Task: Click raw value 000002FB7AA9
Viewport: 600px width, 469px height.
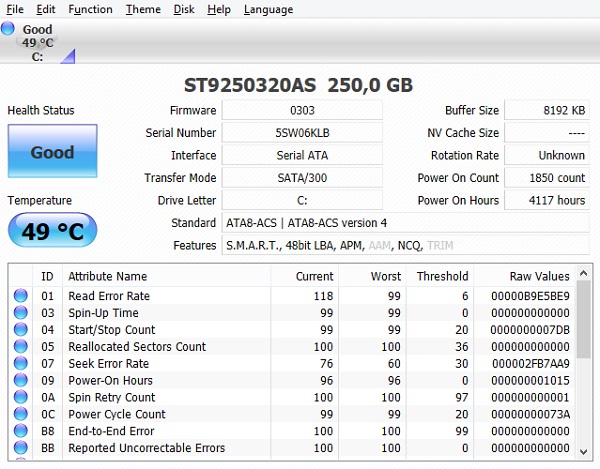Action: coord(531,363)
